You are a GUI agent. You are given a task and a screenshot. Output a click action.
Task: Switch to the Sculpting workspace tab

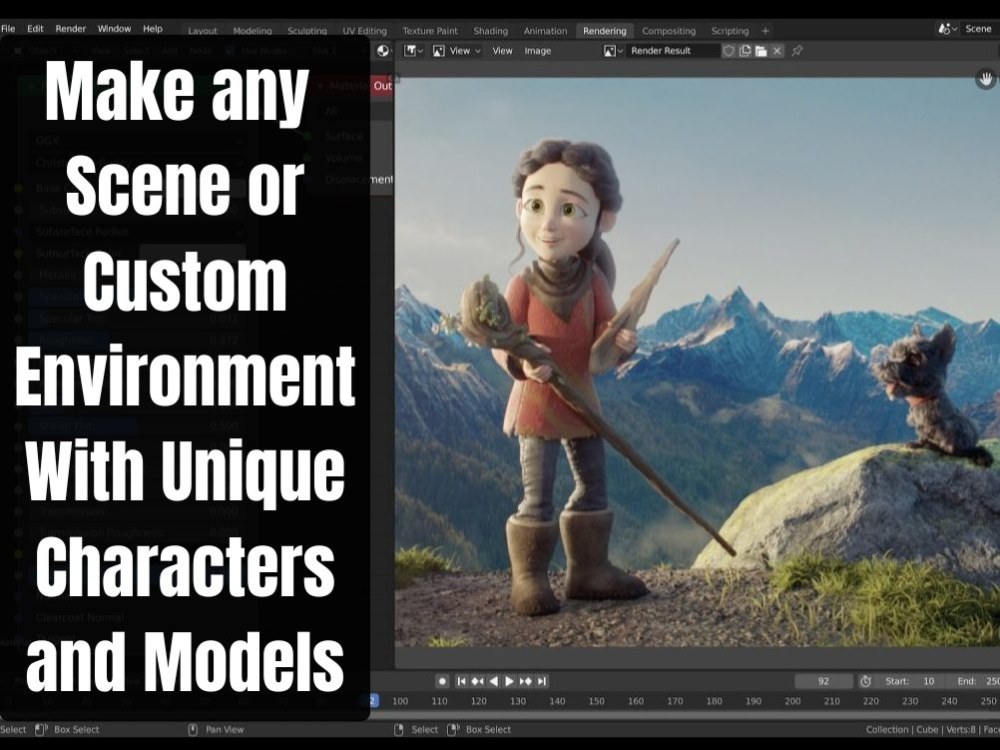point(307,31)
